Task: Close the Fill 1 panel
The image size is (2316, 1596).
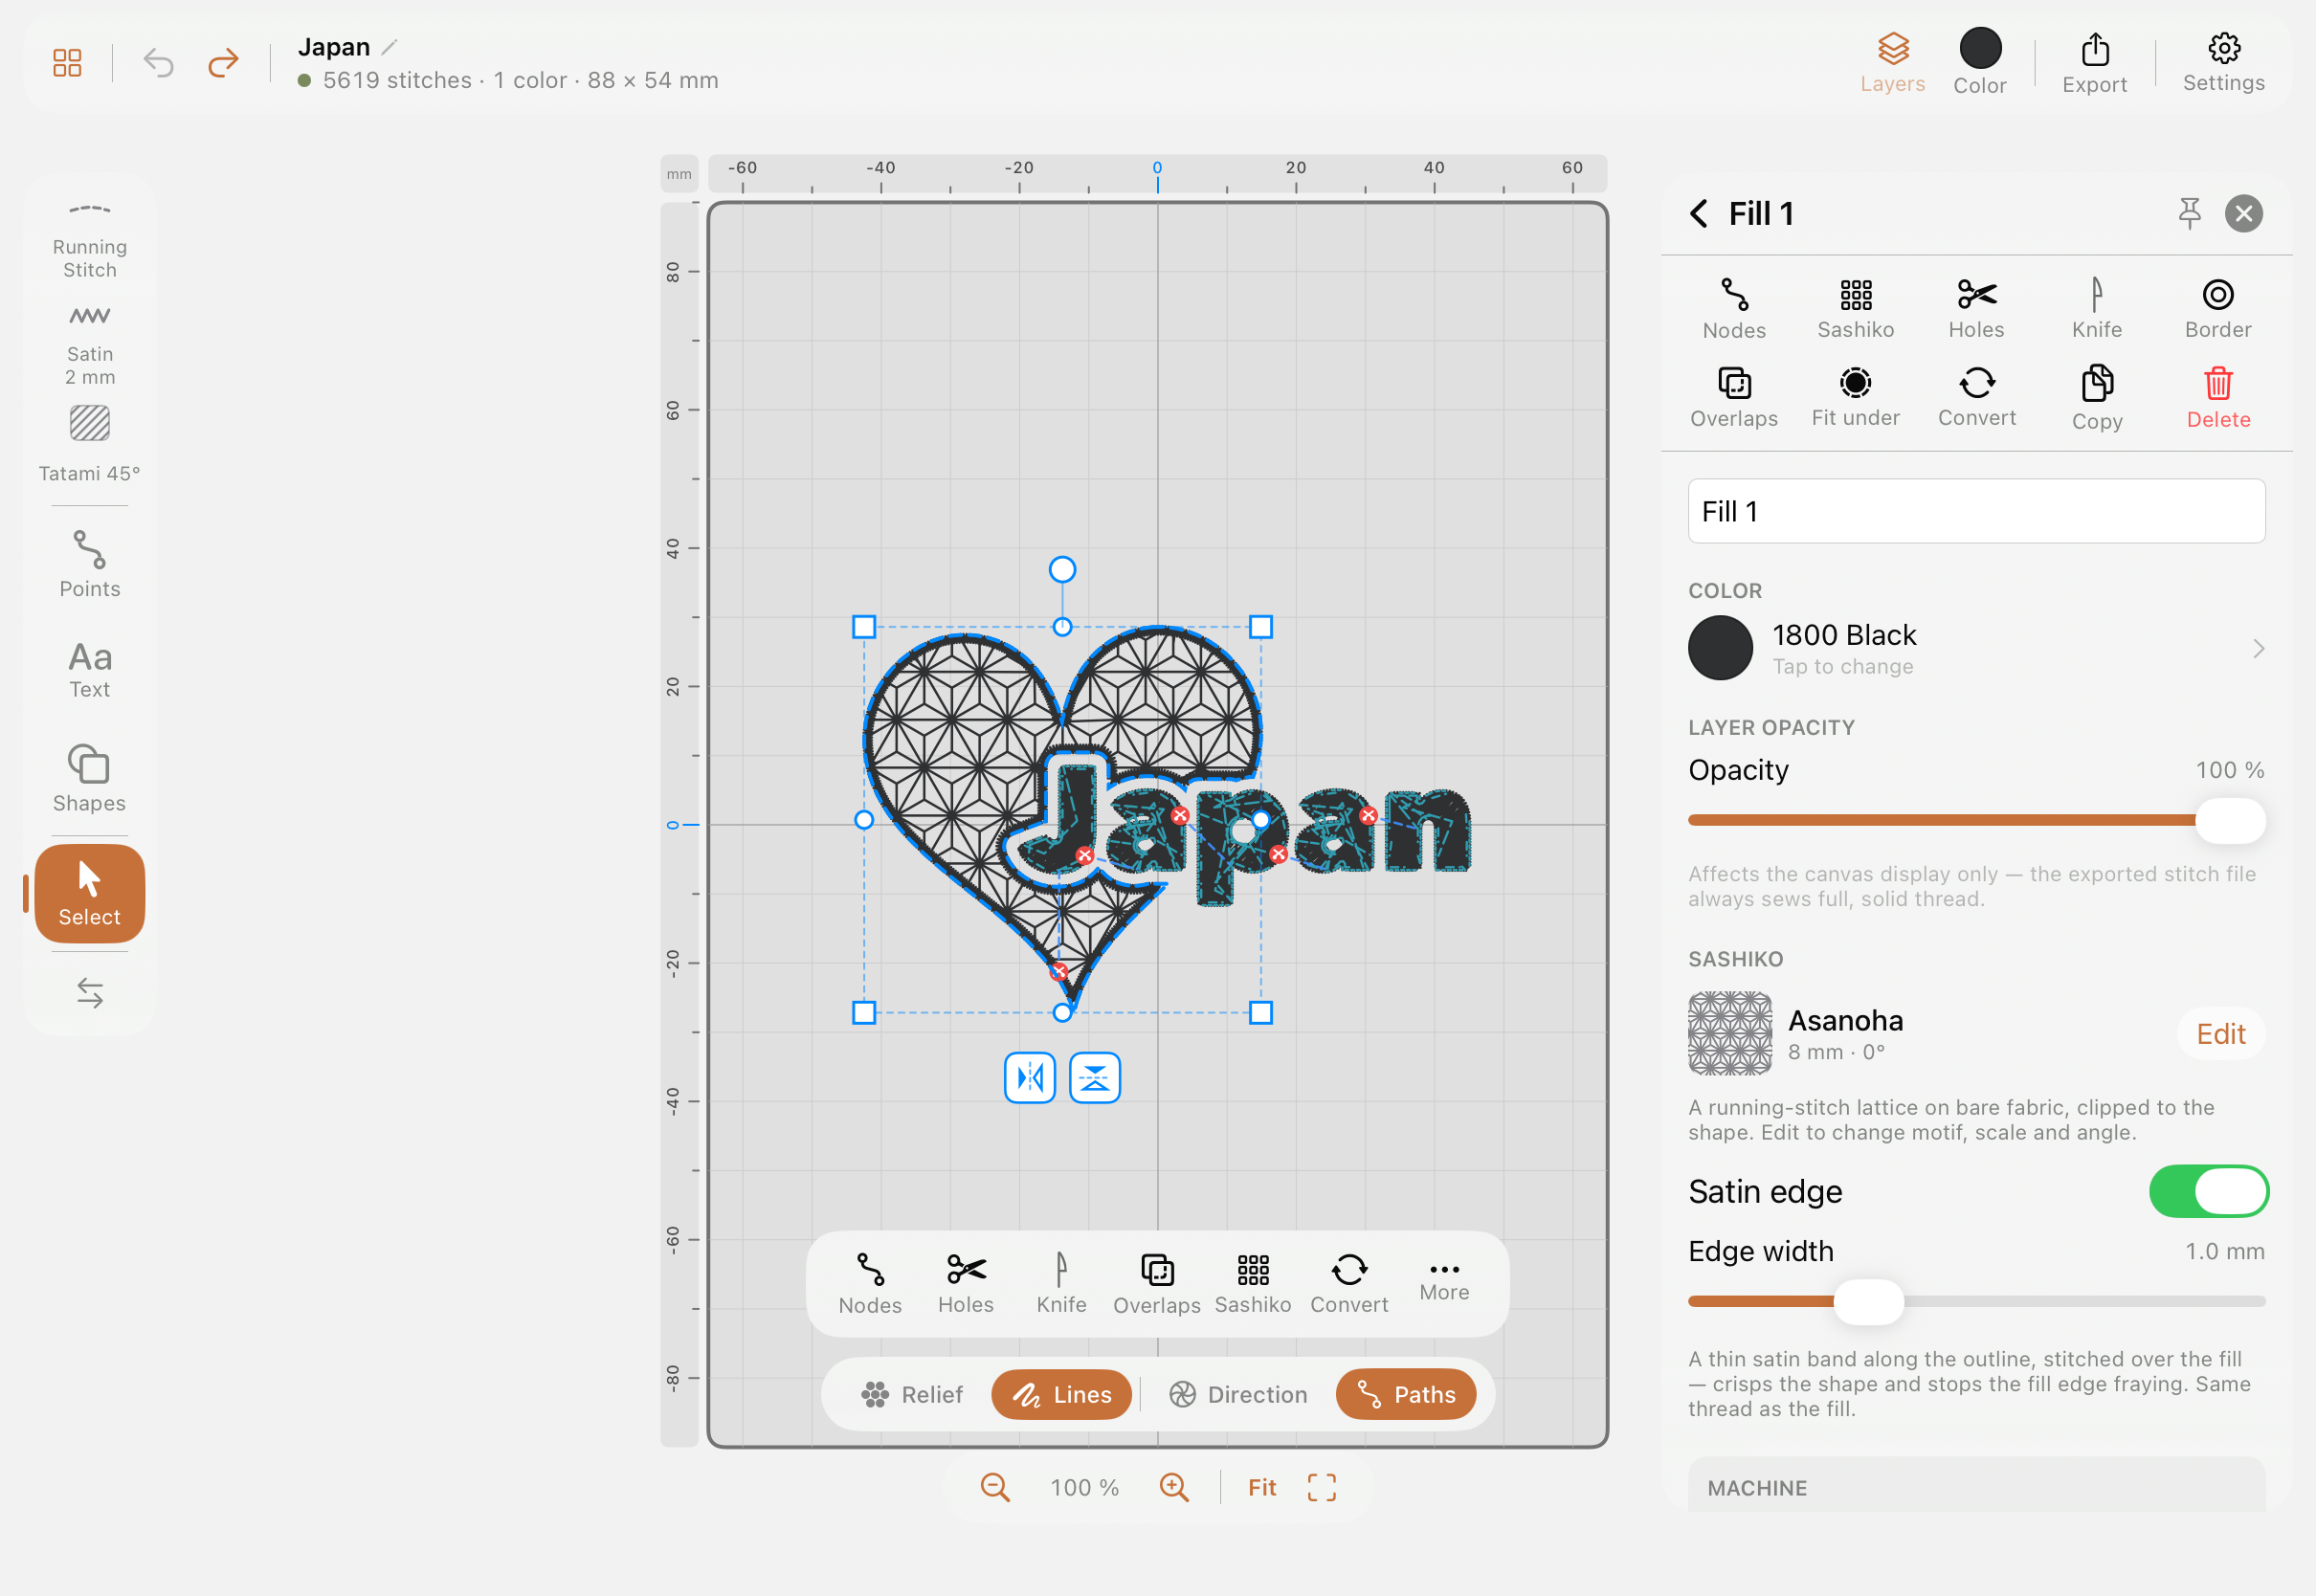Action: [x=2243, y=213]
